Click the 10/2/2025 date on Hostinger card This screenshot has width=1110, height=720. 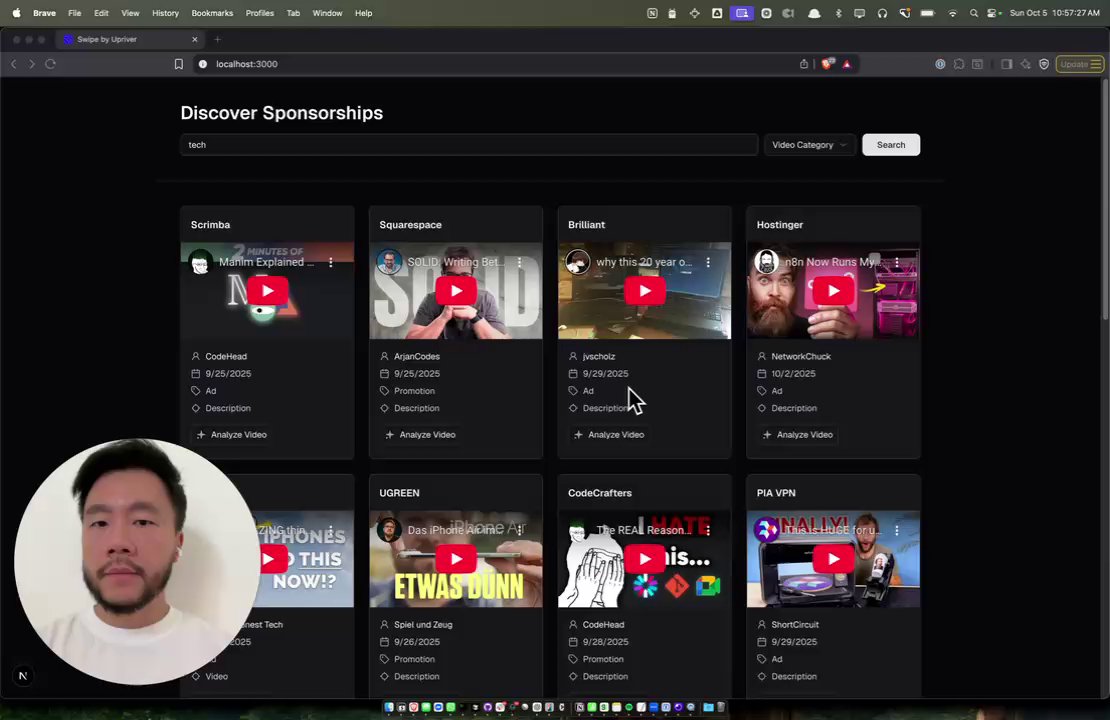coord(793,373)
